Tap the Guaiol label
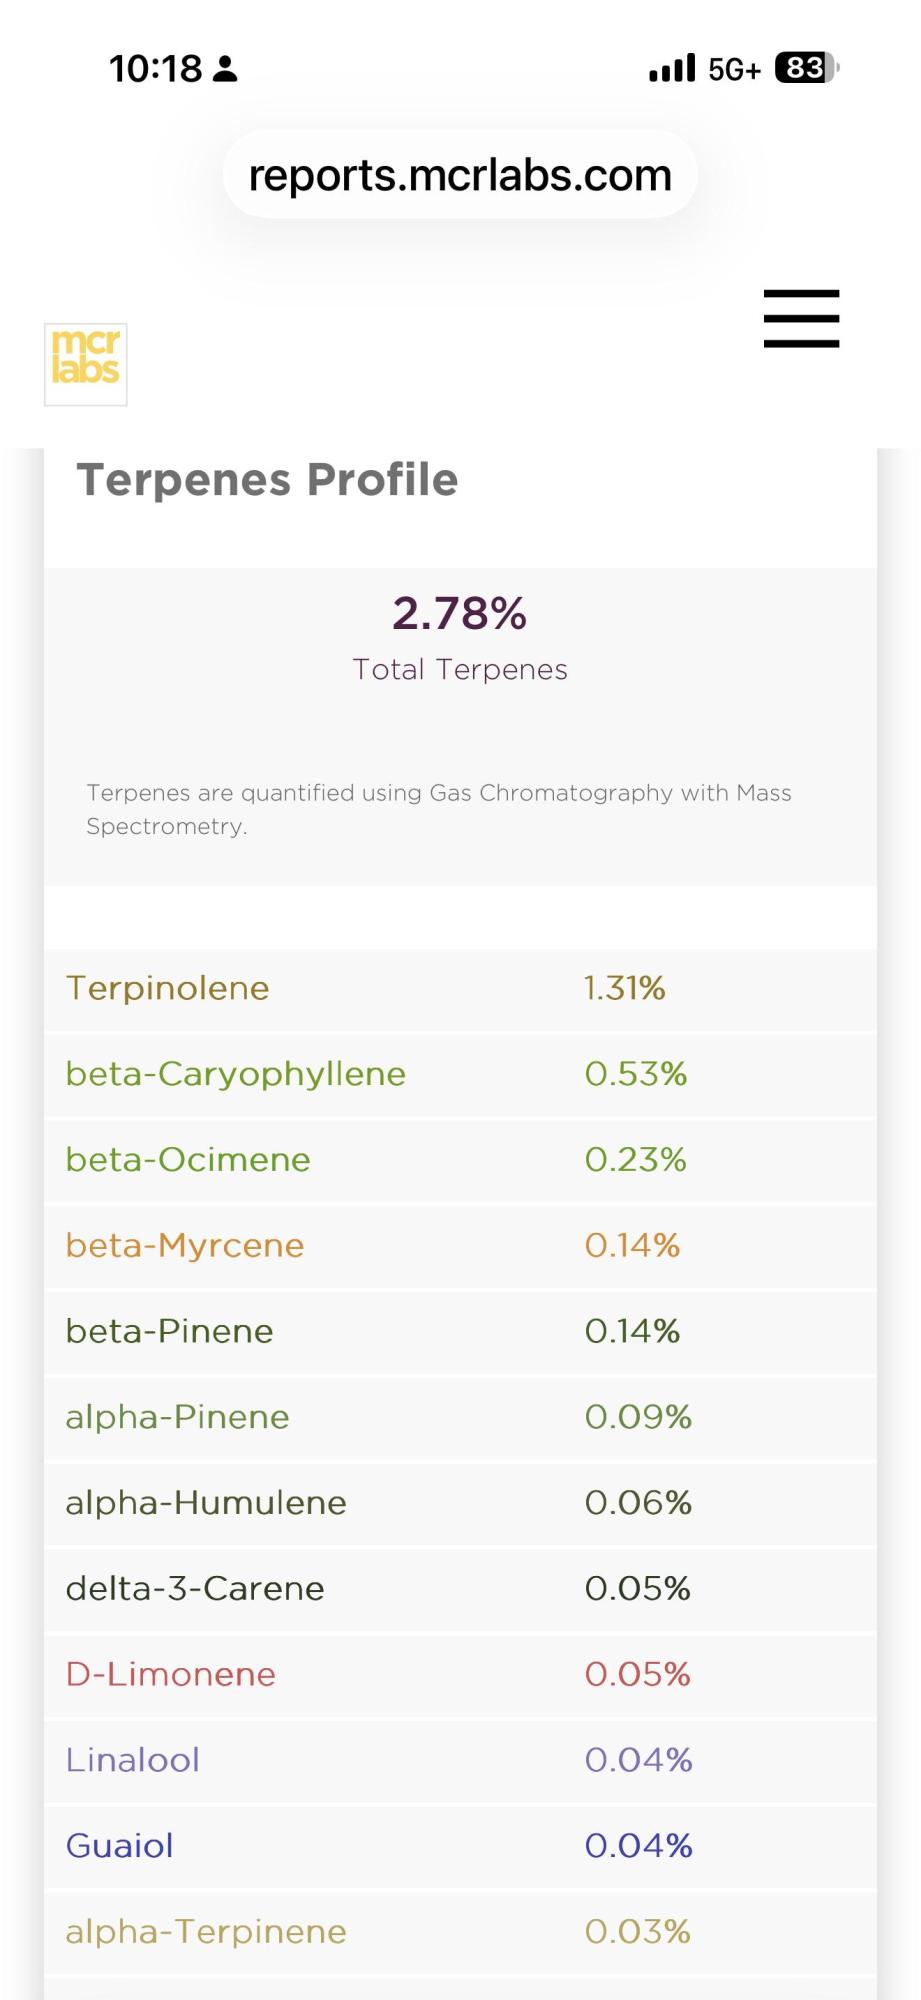Image resolution: width=921 pixels, height=2000 pixels. coord(120,1846)
